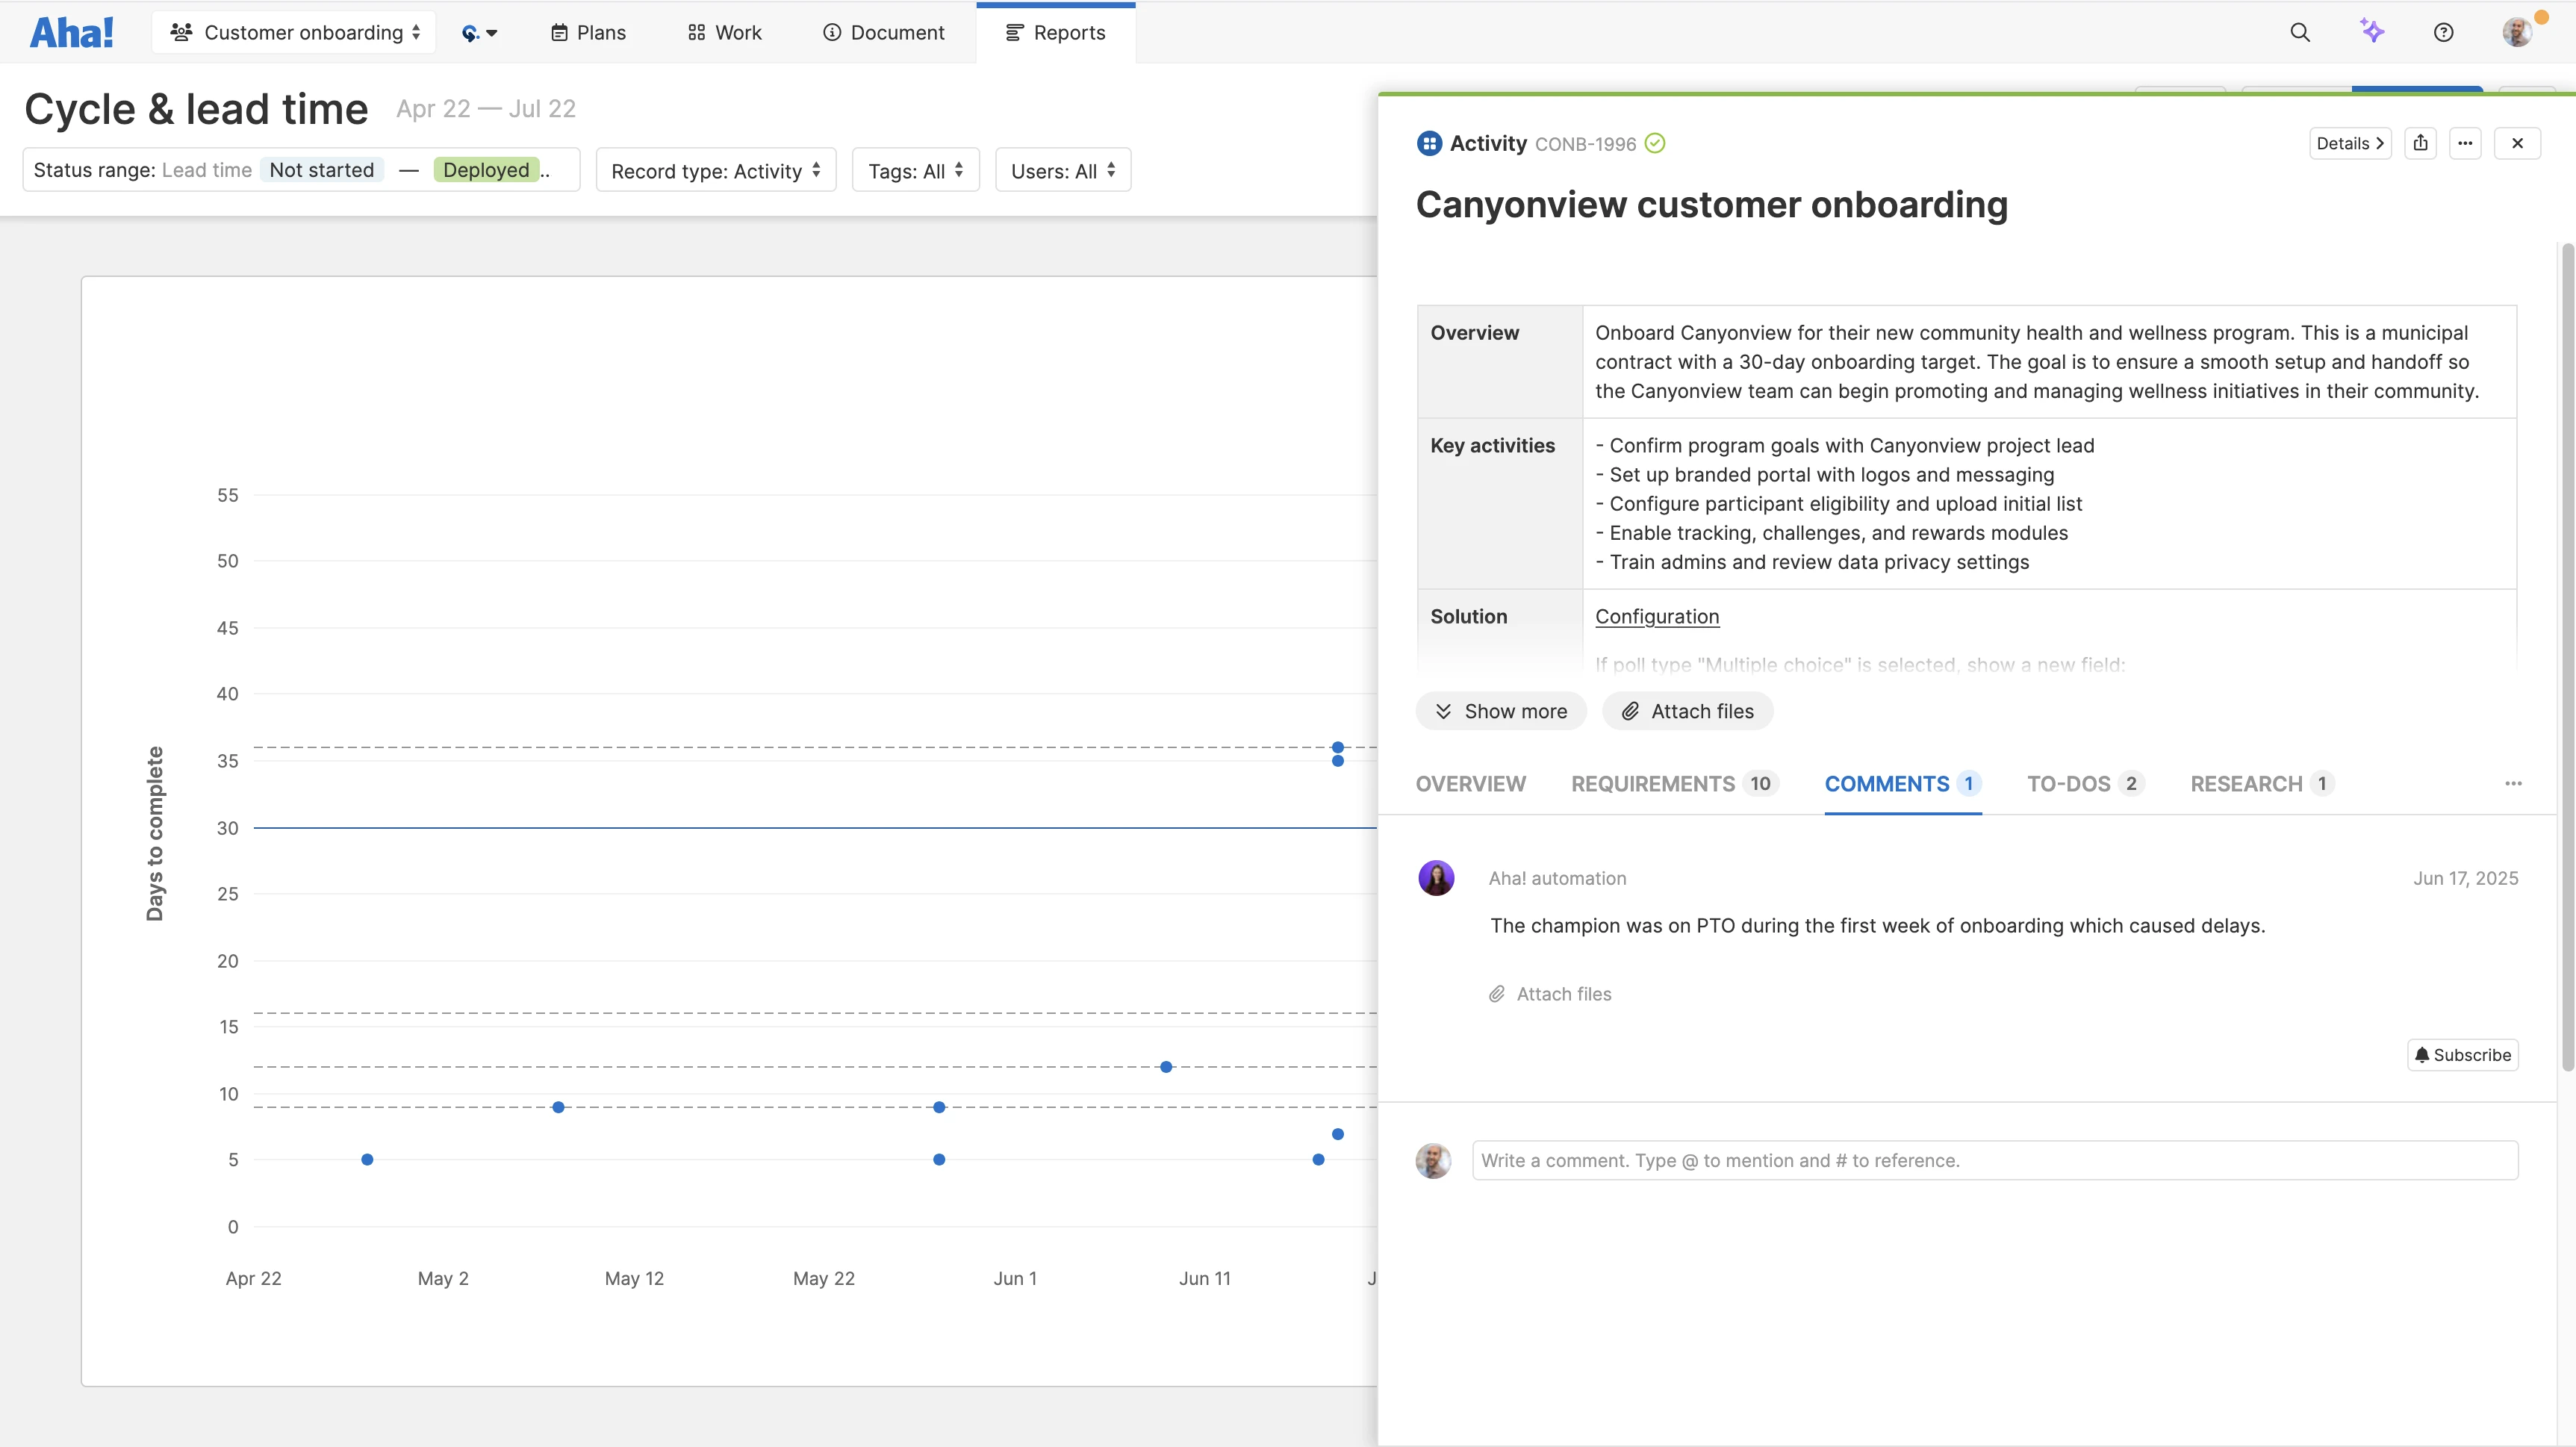Click in the Write a comment field
The height and width of the screenshot is (1447, 2576).
[x=1994, y=1160]
